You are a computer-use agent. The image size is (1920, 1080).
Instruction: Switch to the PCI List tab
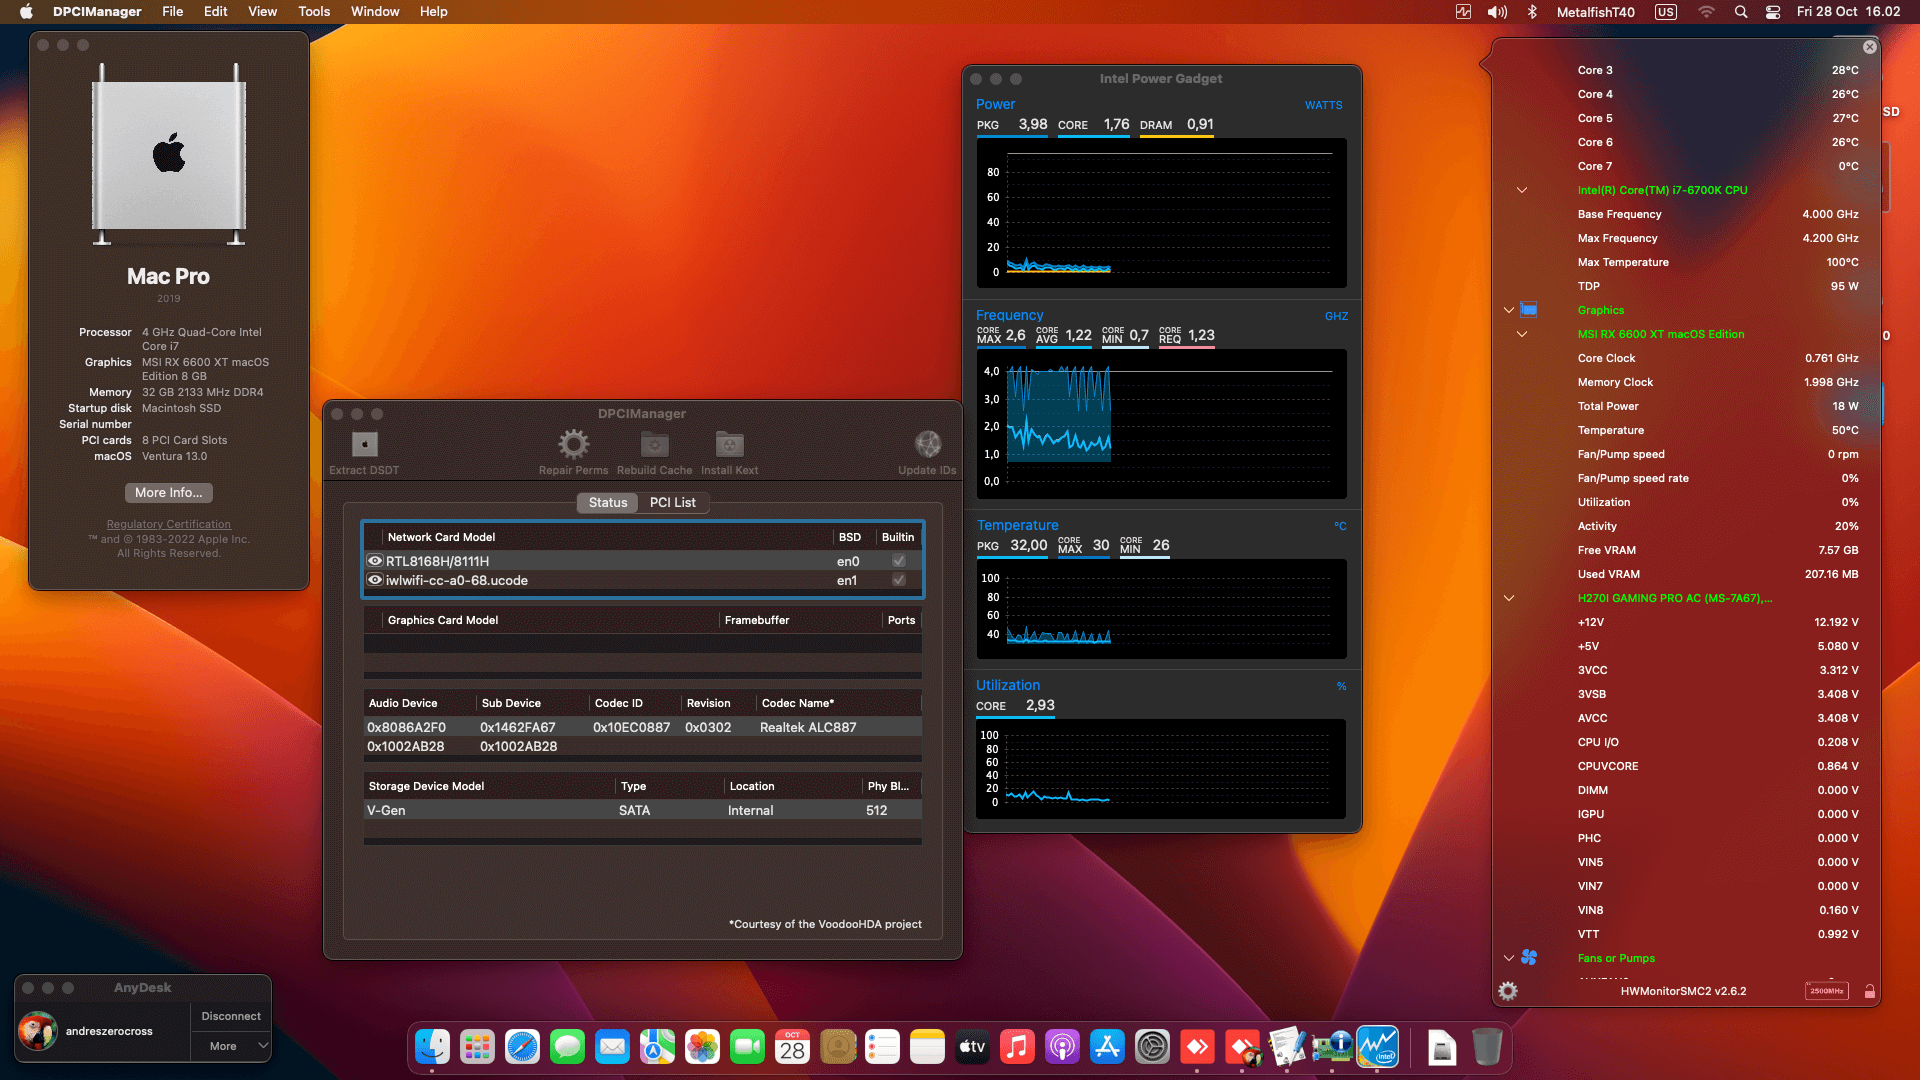coord(673,503)
